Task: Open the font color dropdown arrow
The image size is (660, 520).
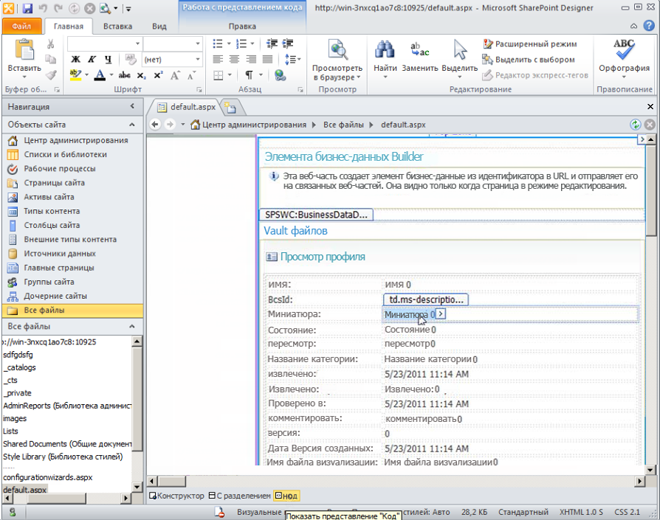Action: pos(112,75)
